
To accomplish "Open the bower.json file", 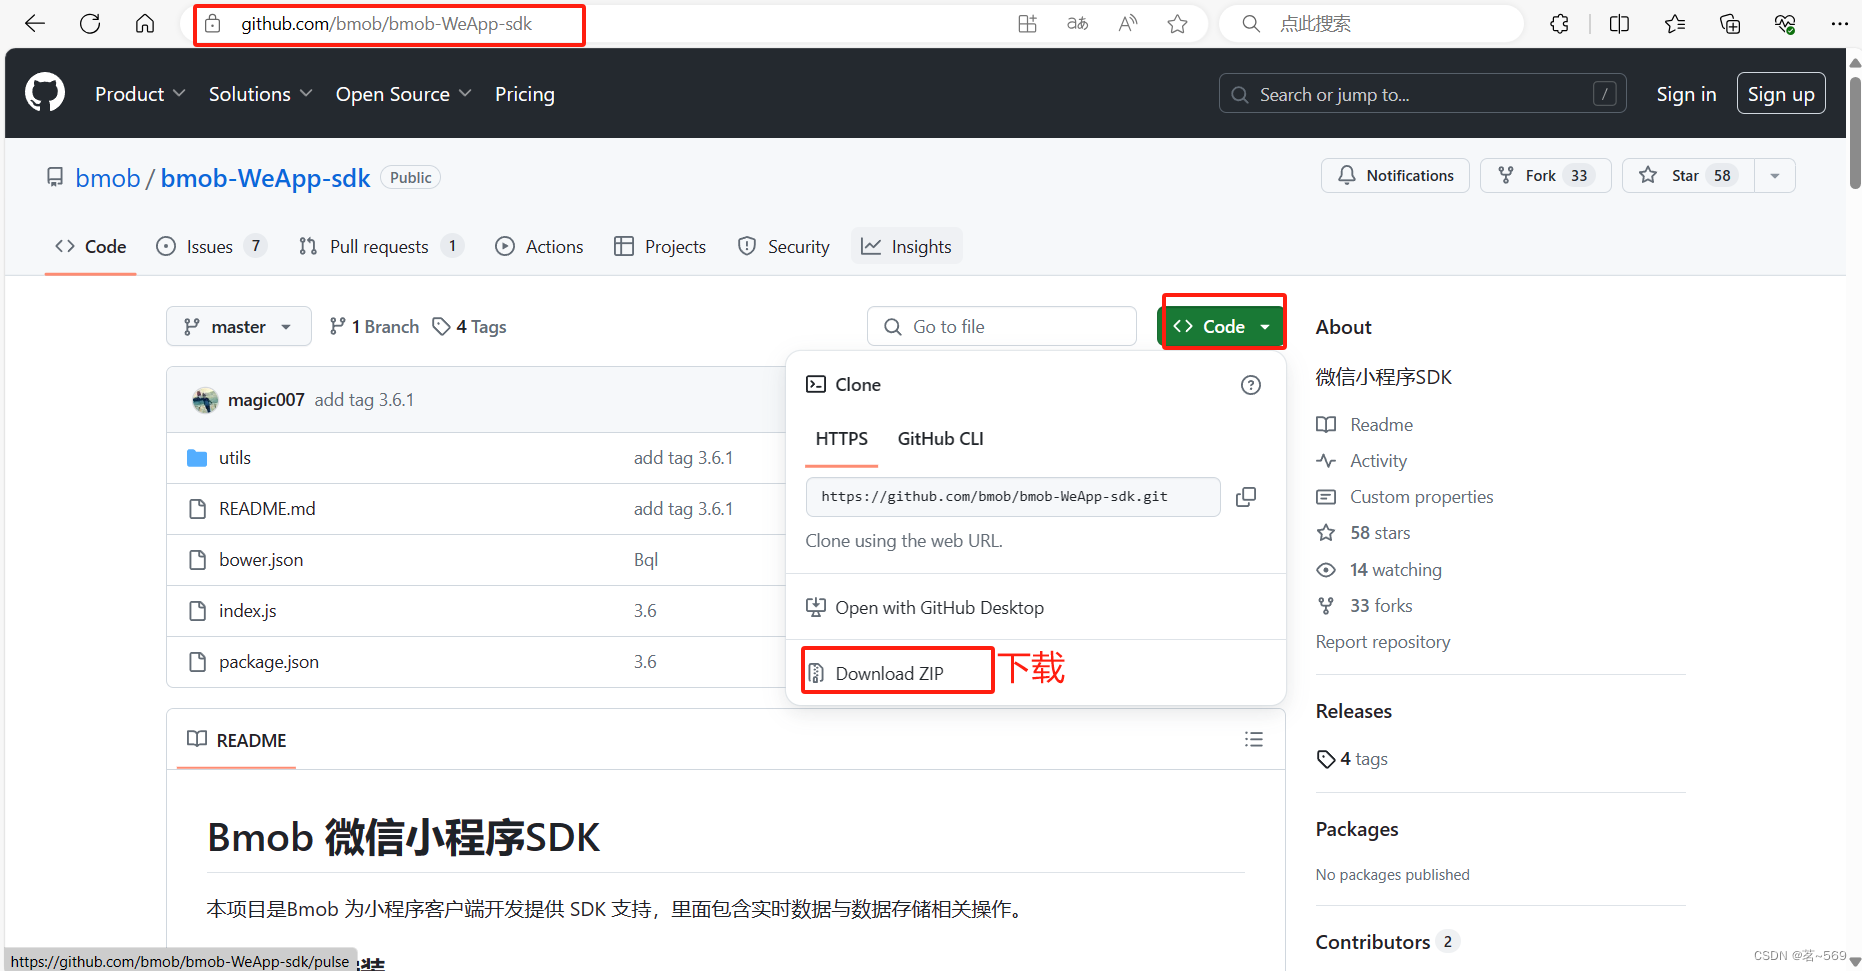I will pyautogui.click(x=261, y=560).
